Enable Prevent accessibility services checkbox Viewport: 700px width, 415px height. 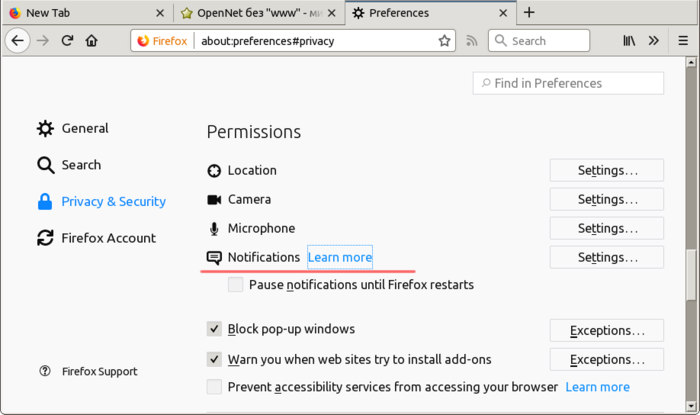tap(214, 387)
